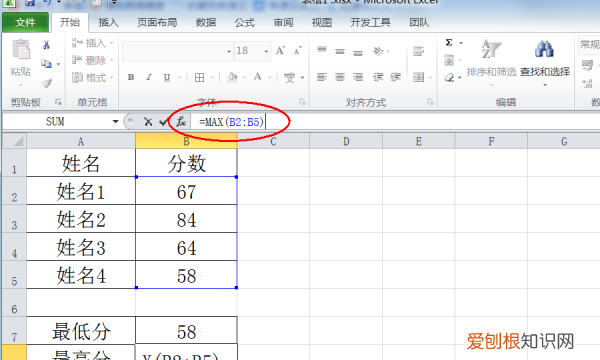This screenshot has height=360, width=600.
Task: Click the phonetic guide 文 icon
Action: 289,77
